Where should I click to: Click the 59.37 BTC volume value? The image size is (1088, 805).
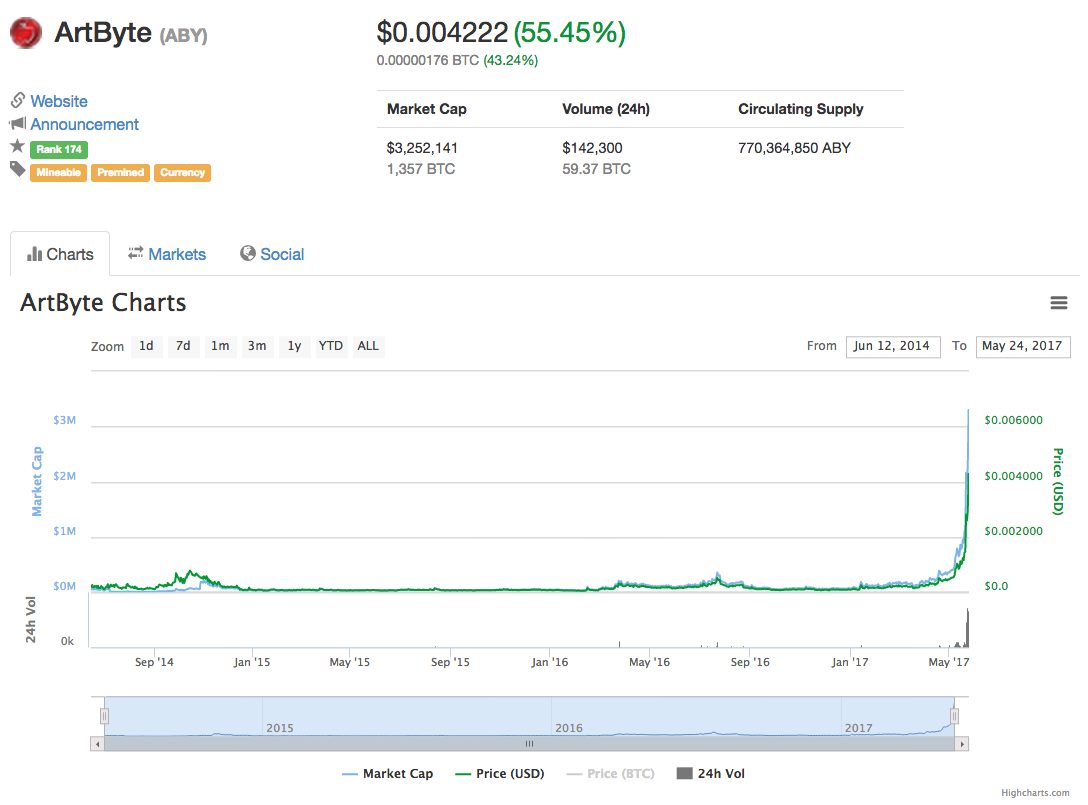pos(596,169)
